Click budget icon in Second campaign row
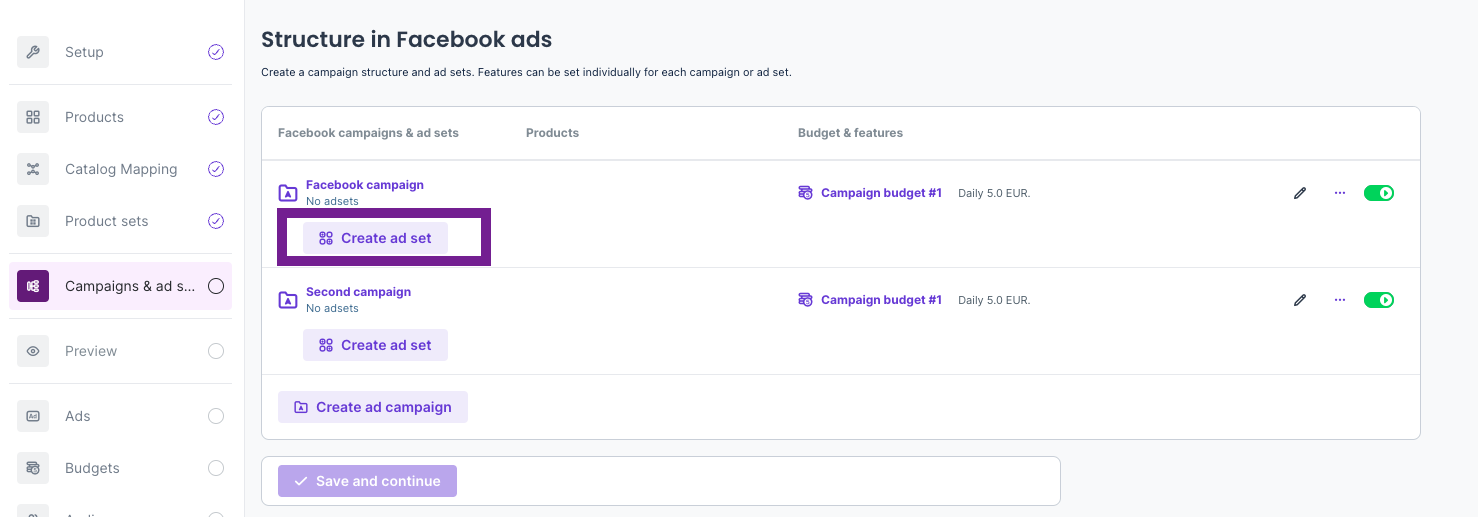The image size is (1478, 517). coord(805,300)
